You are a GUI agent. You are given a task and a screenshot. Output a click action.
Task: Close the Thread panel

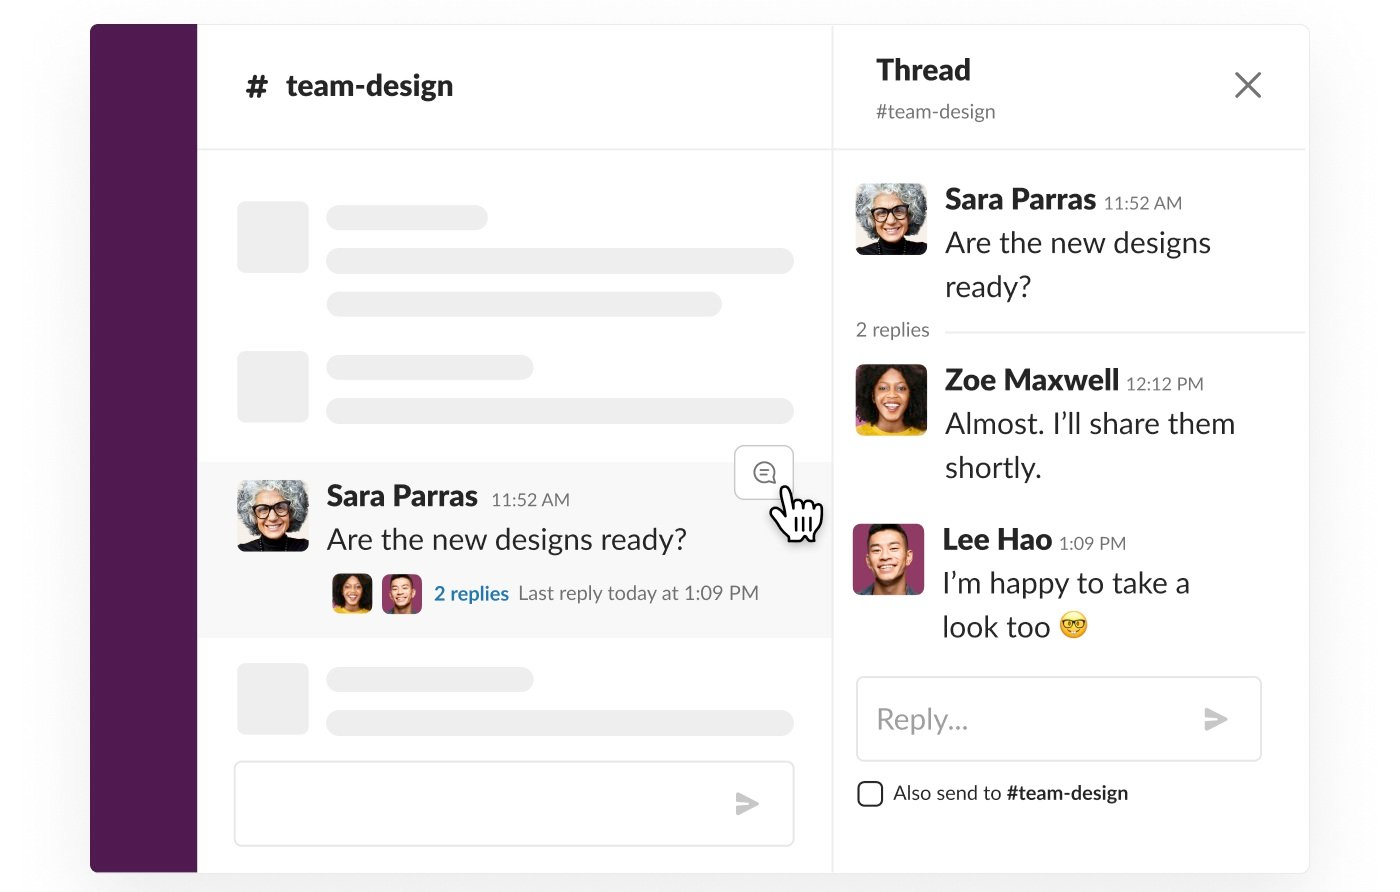coord(1248,85)
